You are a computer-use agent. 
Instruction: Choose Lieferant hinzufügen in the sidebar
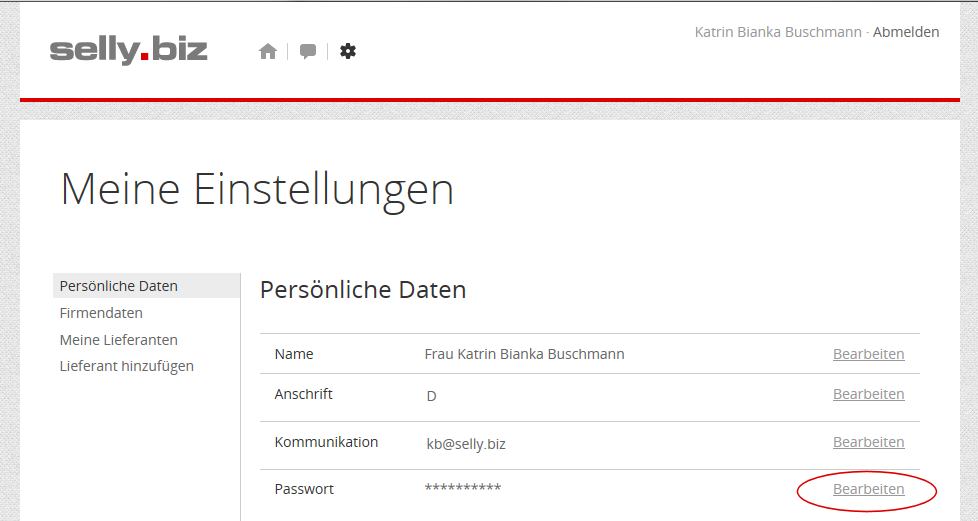pyautogui.click(x=127, y=366)
